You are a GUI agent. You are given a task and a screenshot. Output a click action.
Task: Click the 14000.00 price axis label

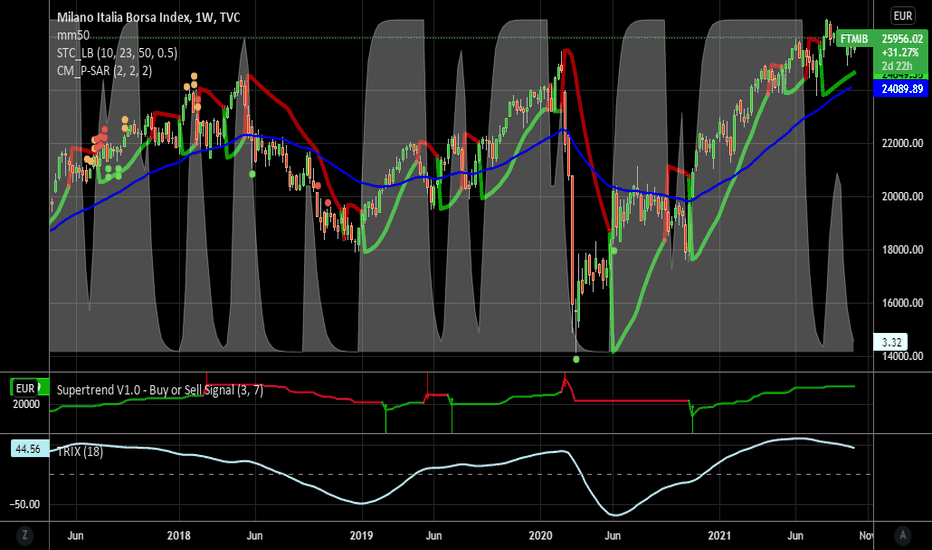[x=902, y=356]
